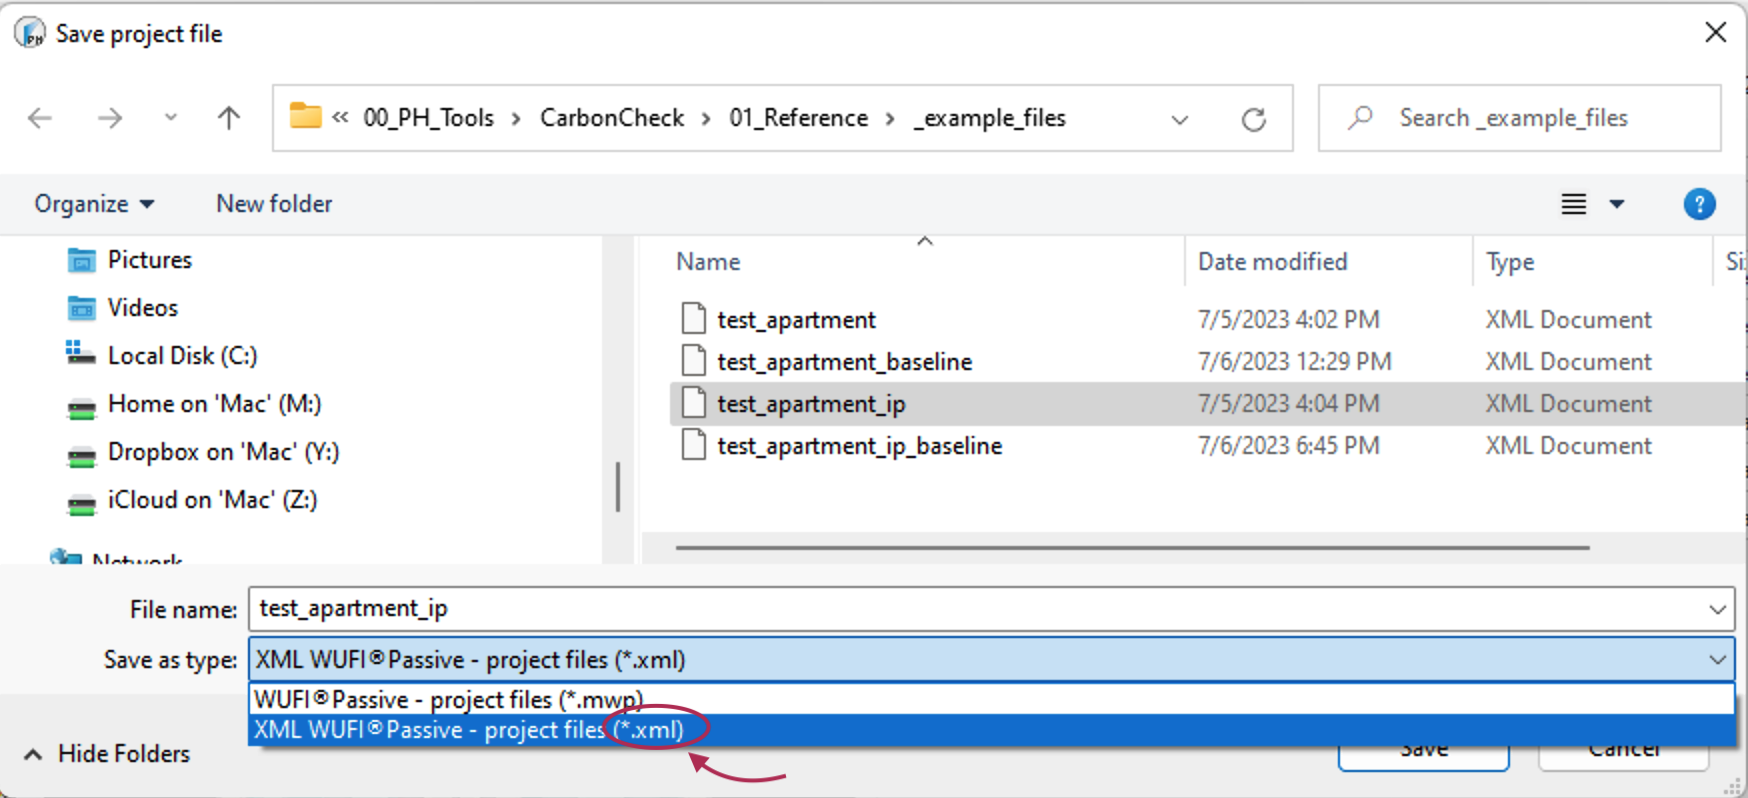Click the 7/5/2023 4:02 PM date cell
This screenshot has height=798, width=1748.
click(x=1289, y=320)
